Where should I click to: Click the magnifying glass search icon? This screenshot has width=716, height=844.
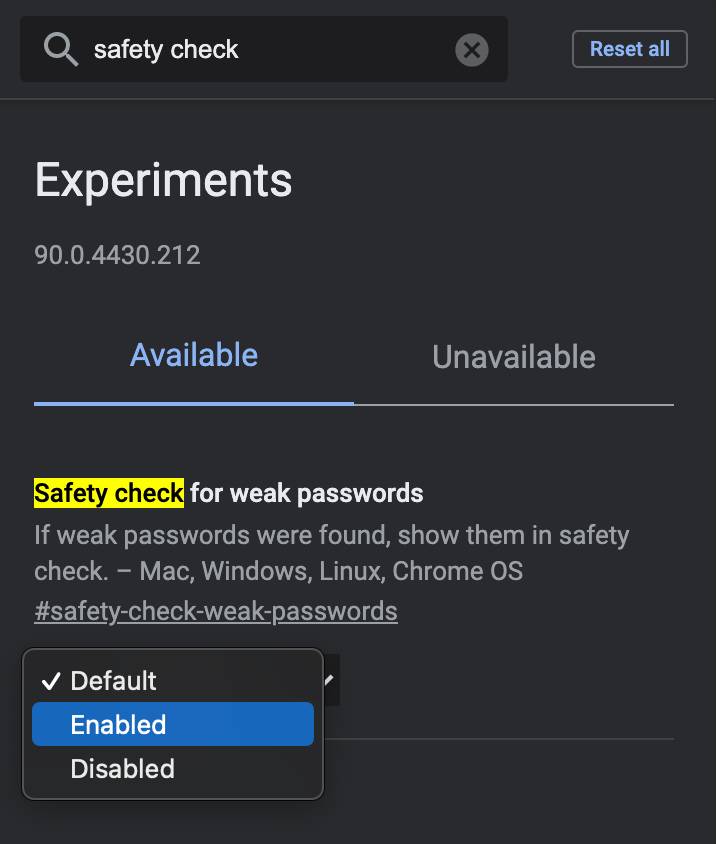[x=61, y=49]
